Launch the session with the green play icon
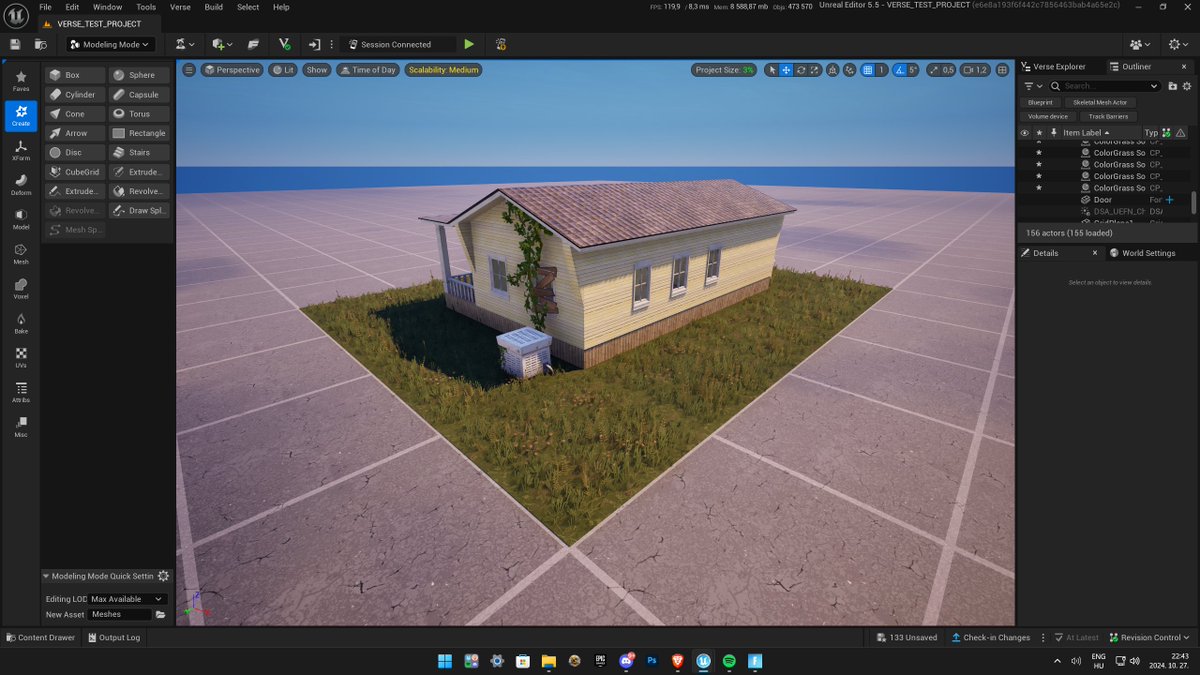 470,44
